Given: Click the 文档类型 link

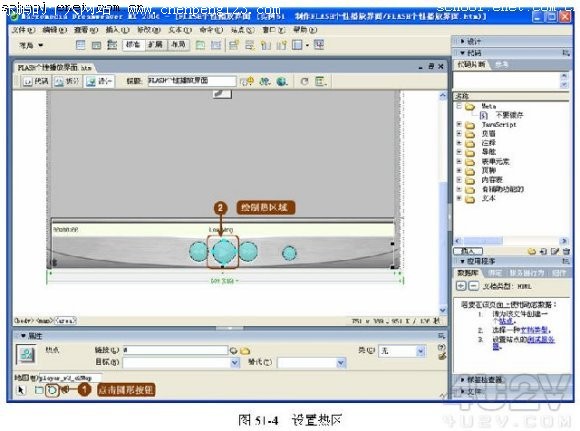Looking at the screenshot, I should click(535, 330).
